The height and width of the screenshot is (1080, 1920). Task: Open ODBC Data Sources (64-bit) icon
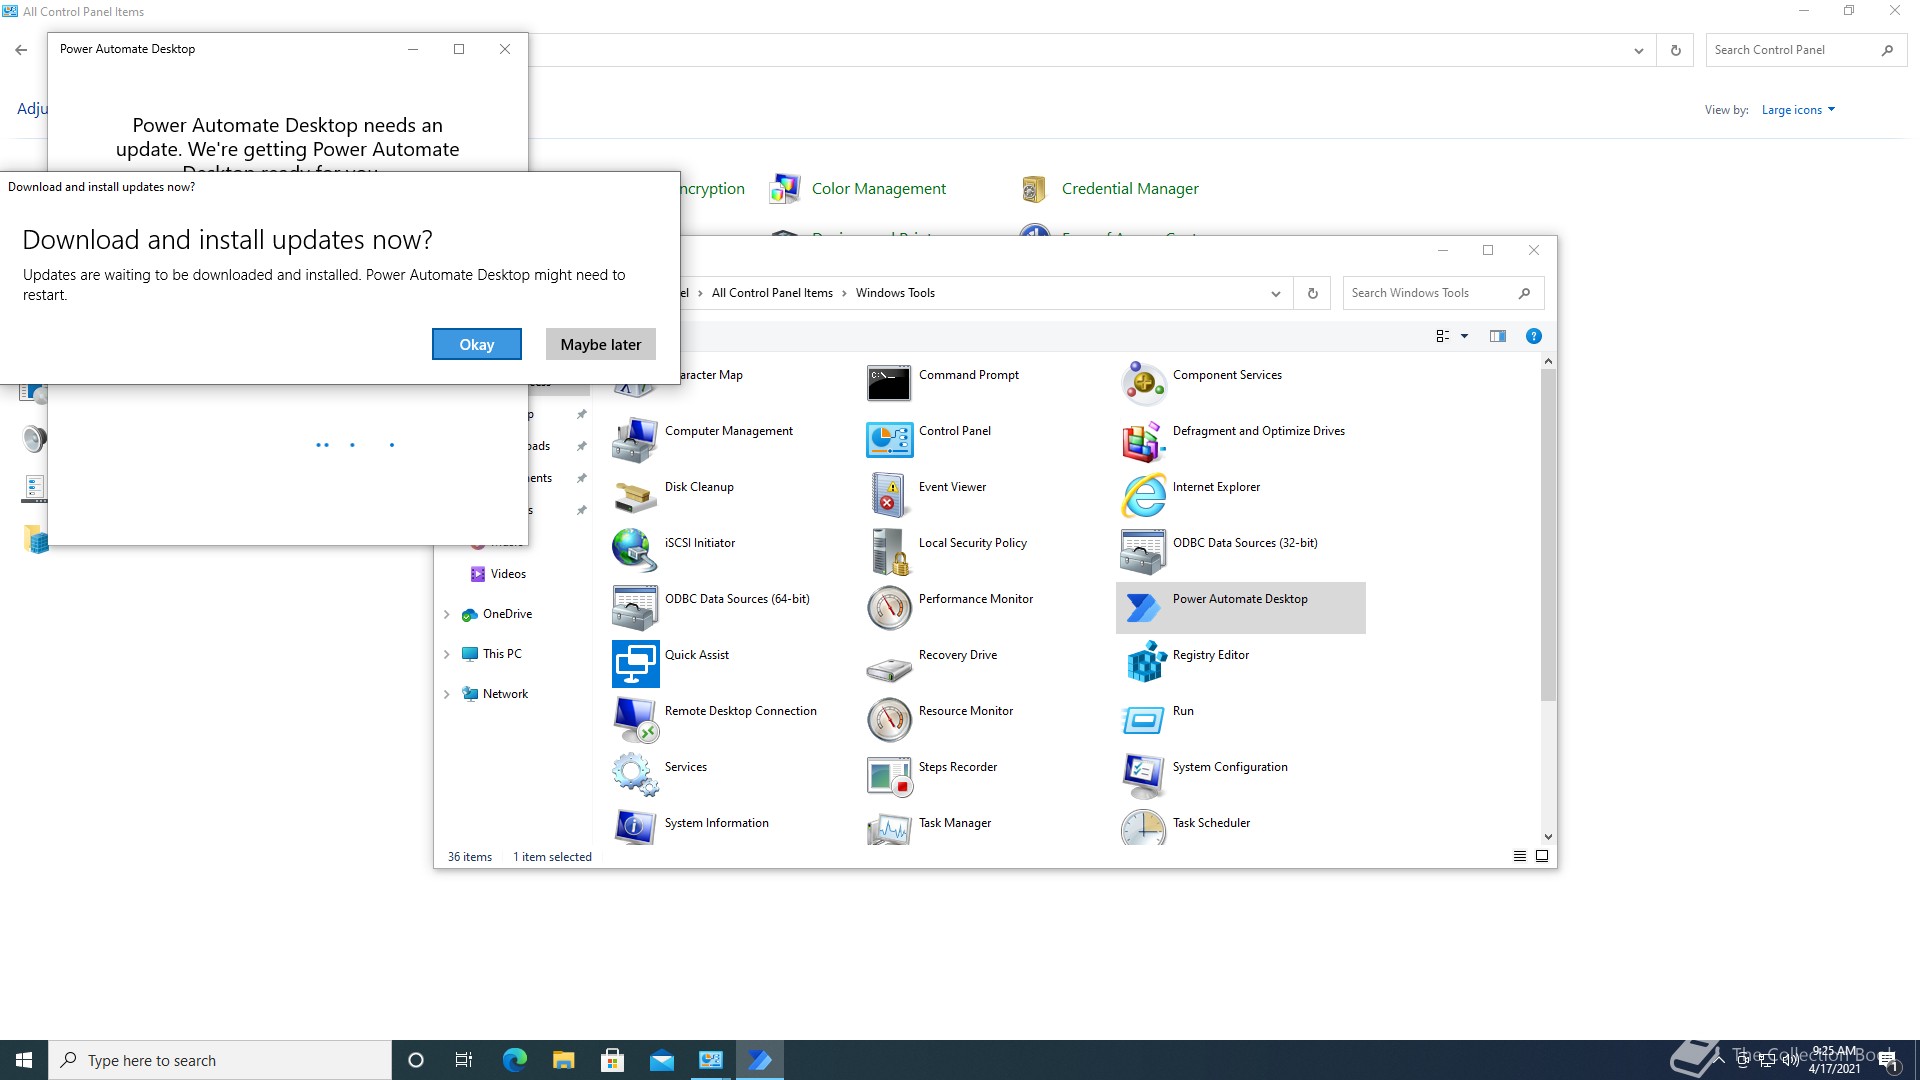(635, 607)
